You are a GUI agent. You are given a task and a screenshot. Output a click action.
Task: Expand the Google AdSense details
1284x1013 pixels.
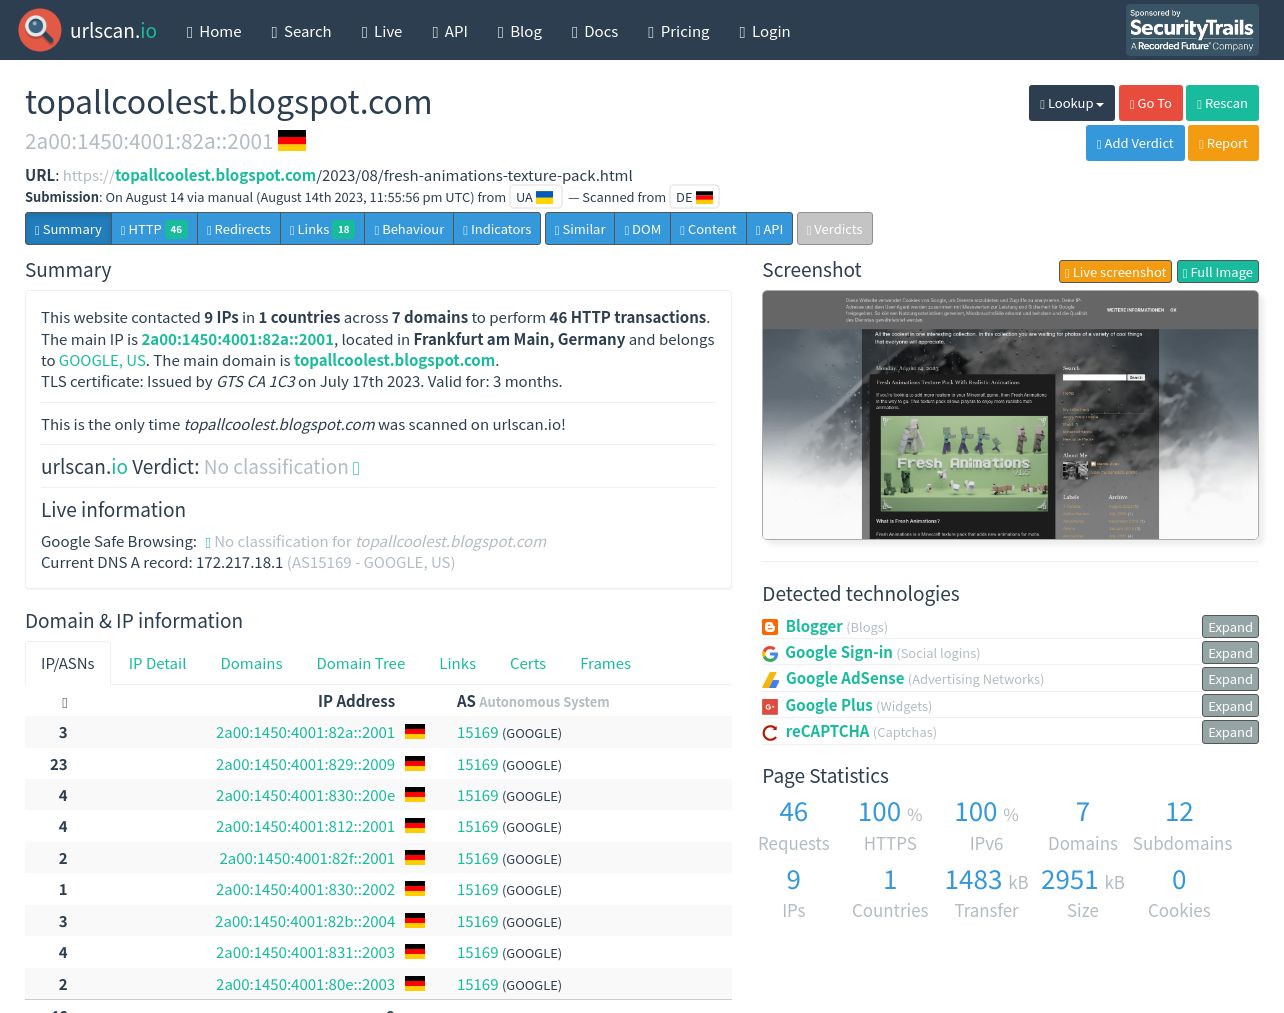[1230, 679]
